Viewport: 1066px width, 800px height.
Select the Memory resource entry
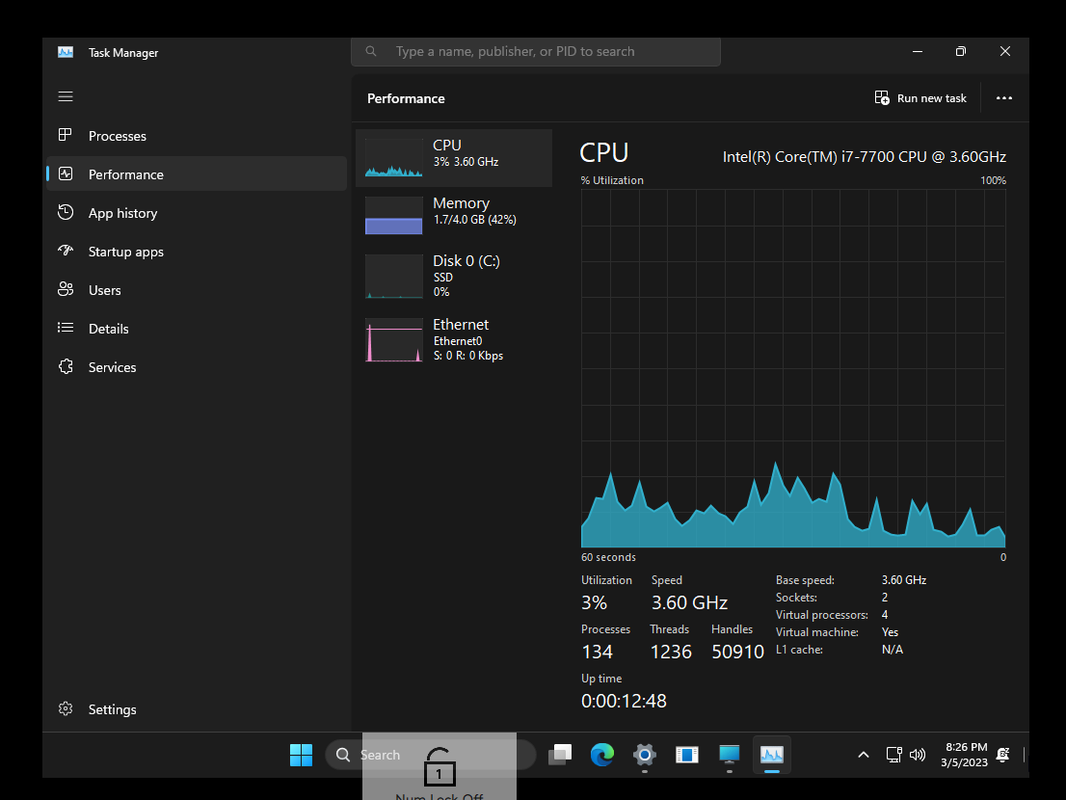click(x=453, y=215)
